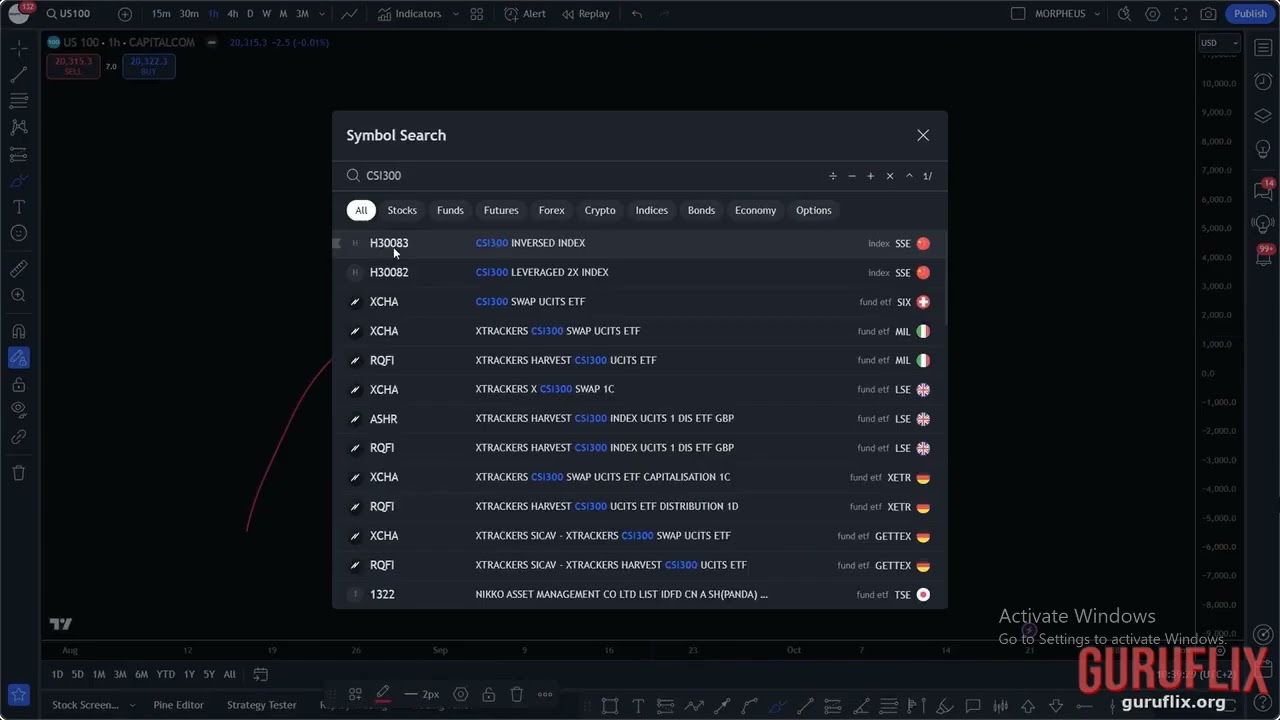Toggle the MORPHEUS layout checkbox
This screenshot has height=720, width=1280.
(1018, 14)
